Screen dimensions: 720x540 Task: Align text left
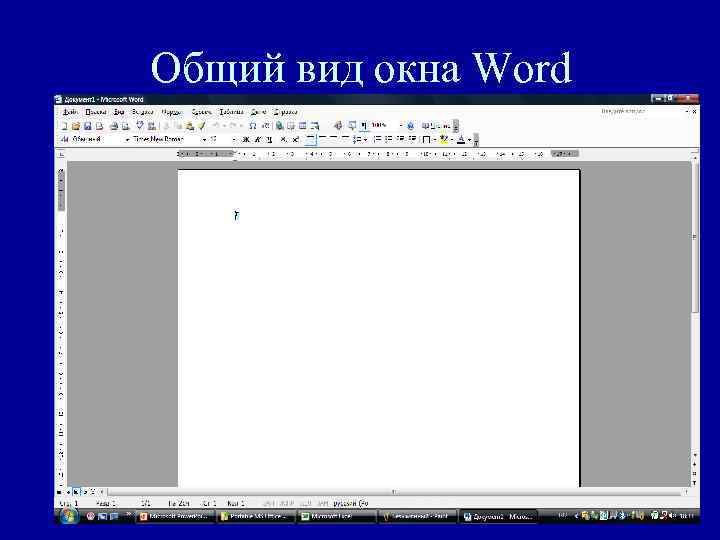(x=311, y=139)
